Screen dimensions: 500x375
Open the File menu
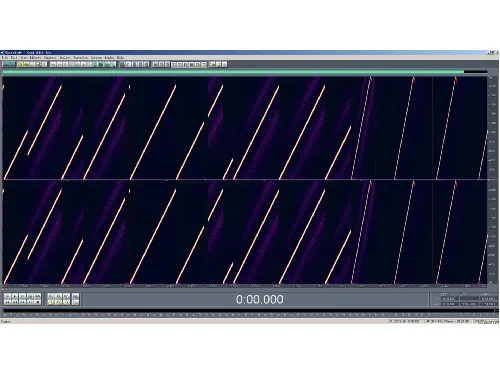(5, 57)
